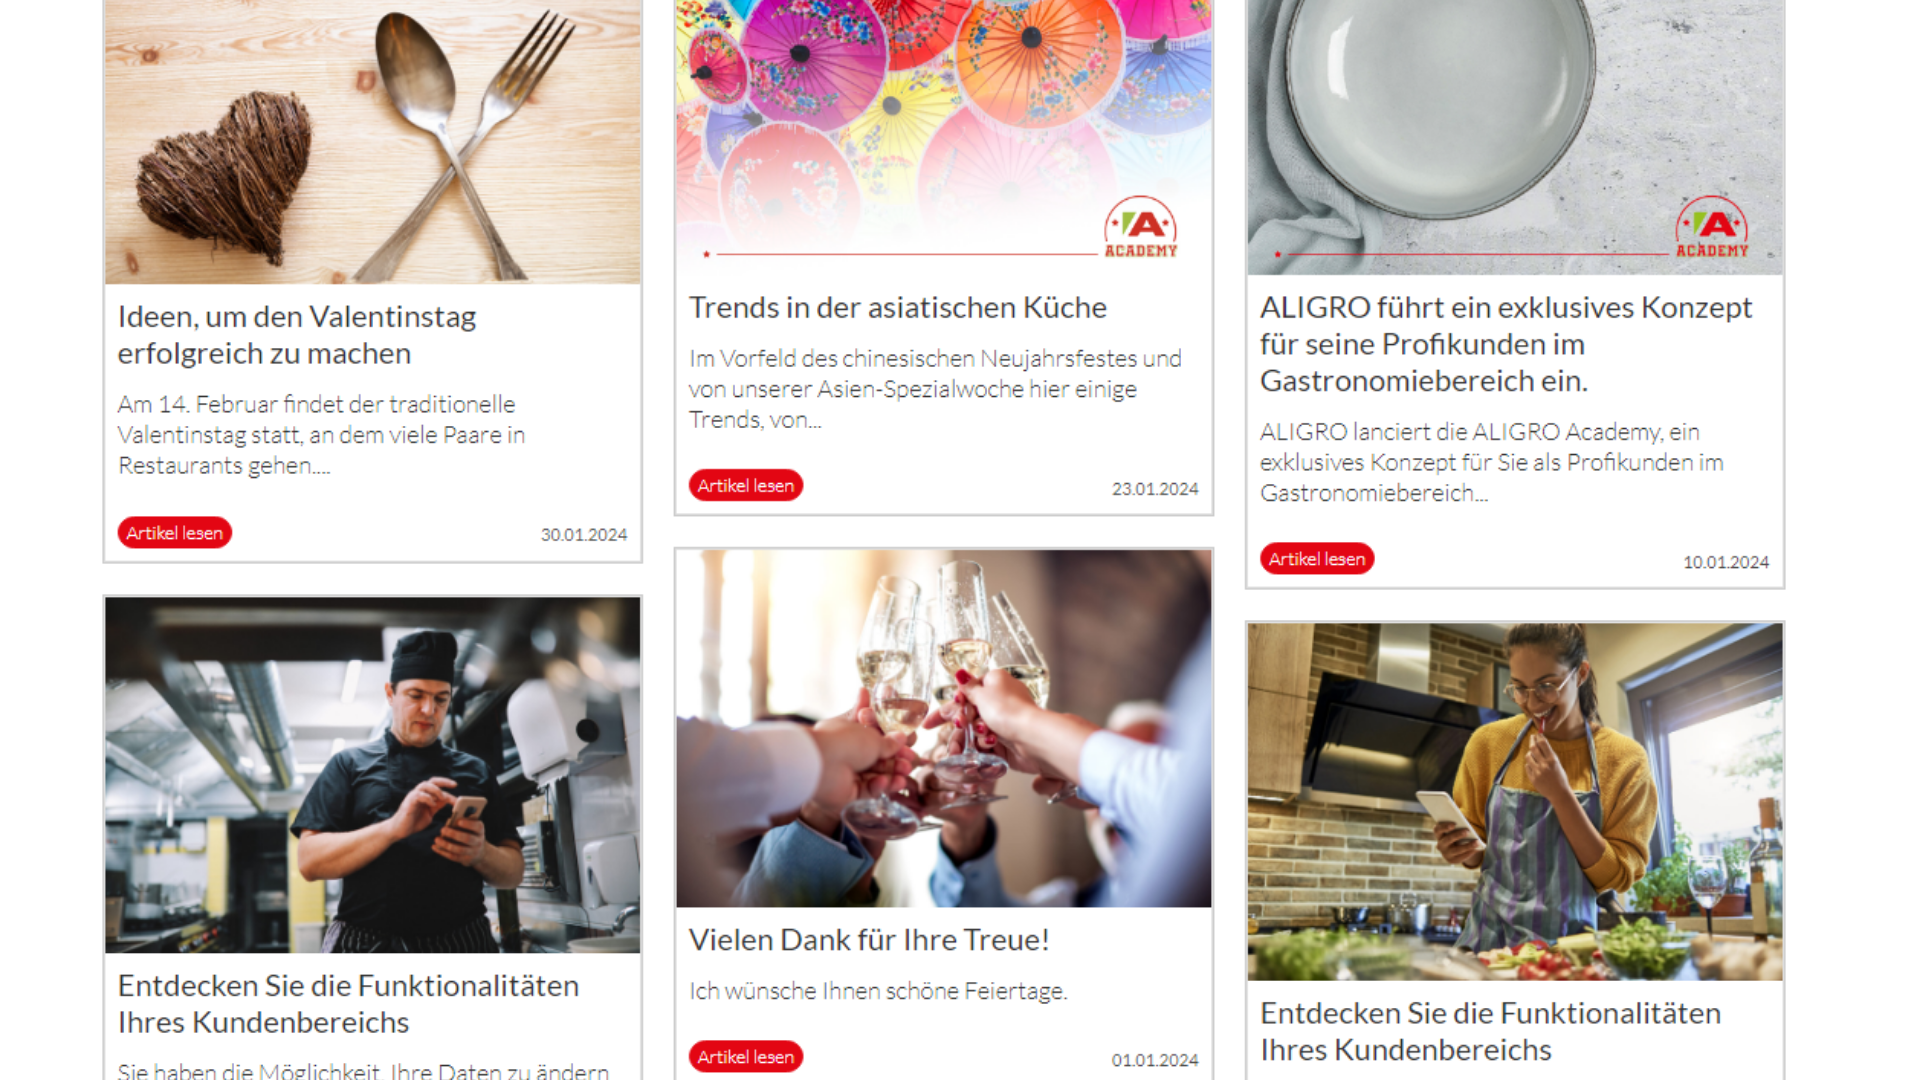Click Artikel lesen under asiatische Küche article

tap(745, 486)
